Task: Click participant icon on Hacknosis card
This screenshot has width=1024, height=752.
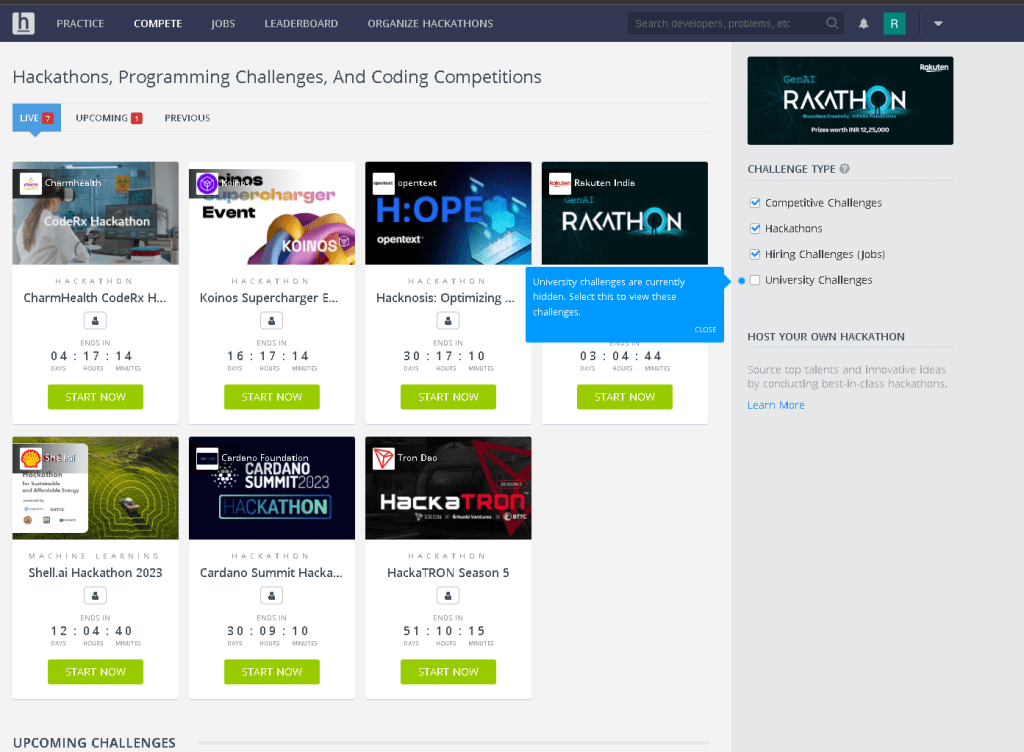Action: (x=448, y=321)
